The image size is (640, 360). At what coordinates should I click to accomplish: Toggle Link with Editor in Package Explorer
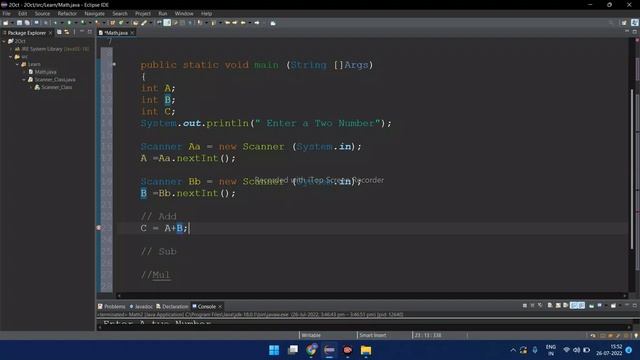pyautogui.click(x=67, y=32)
